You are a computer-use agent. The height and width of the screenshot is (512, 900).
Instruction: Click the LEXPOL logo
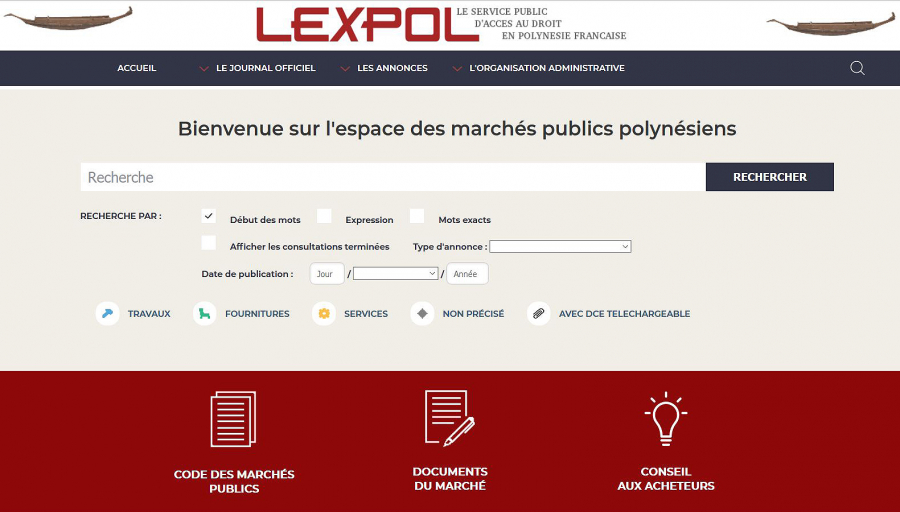point(367,25)
